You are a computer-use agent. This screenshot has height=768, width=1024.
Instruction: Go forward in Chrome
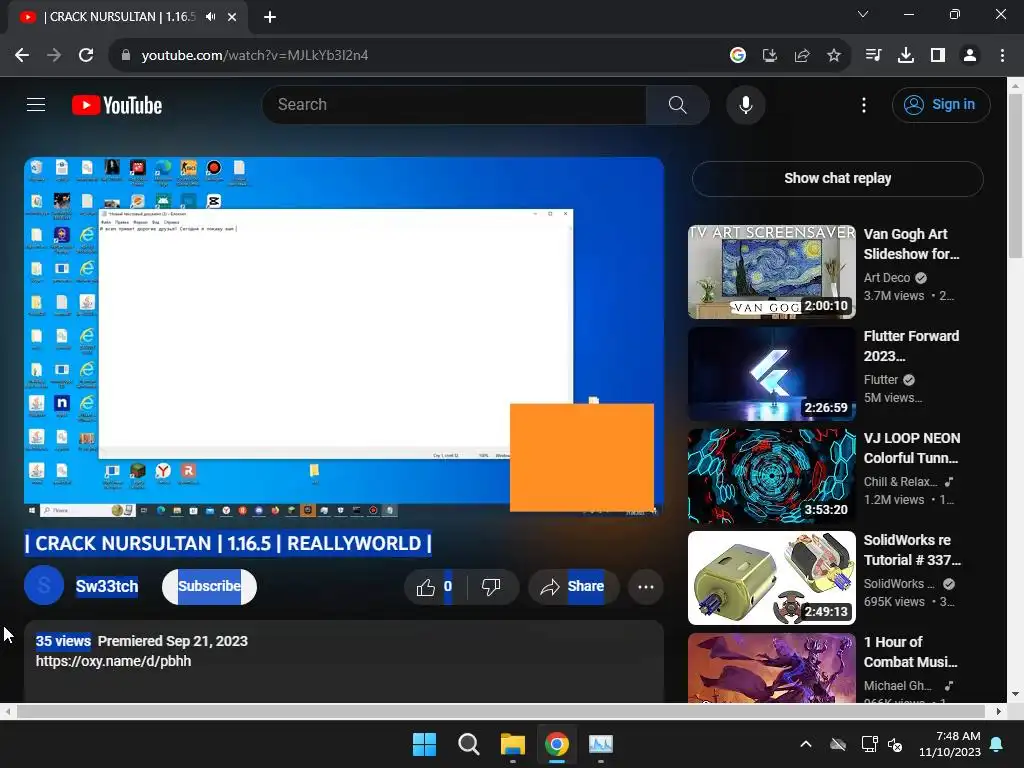point(54,56)
